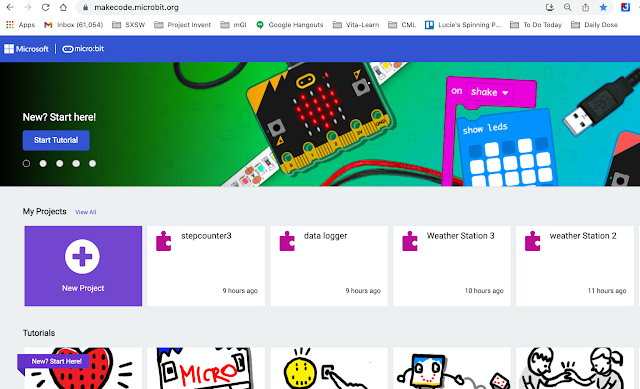Select the first carousel dot
640x389 pixels.
(27, 163)
